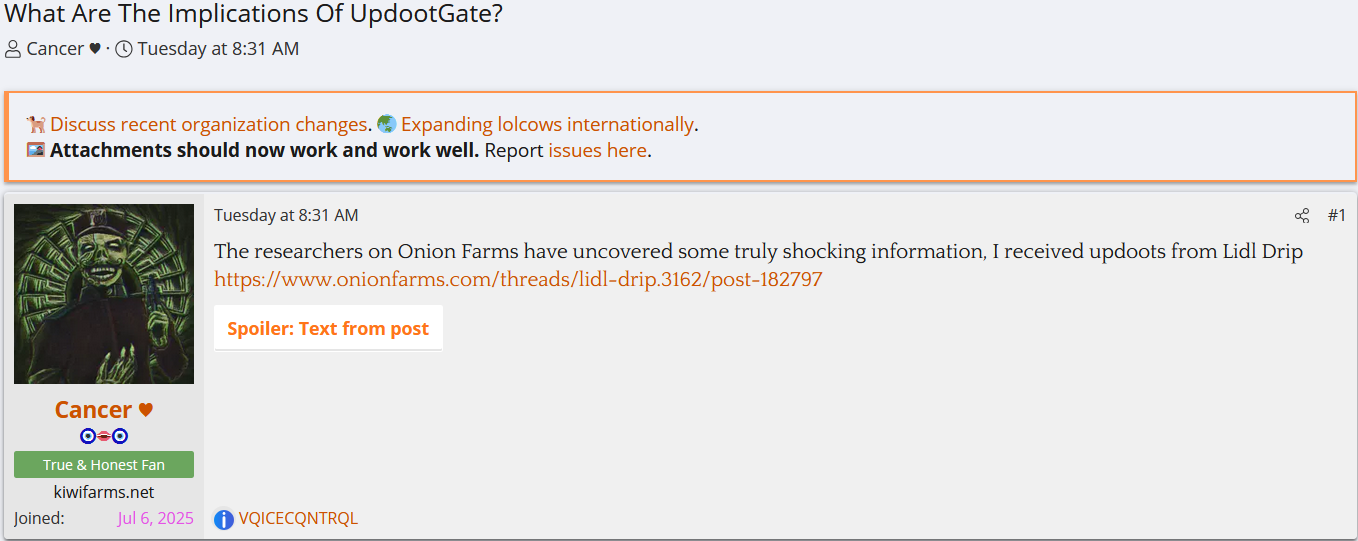This screenshot has height=541, width=1358.
Task: Open 'Discuss recent organization changes' link
Action: click(208, 125)
